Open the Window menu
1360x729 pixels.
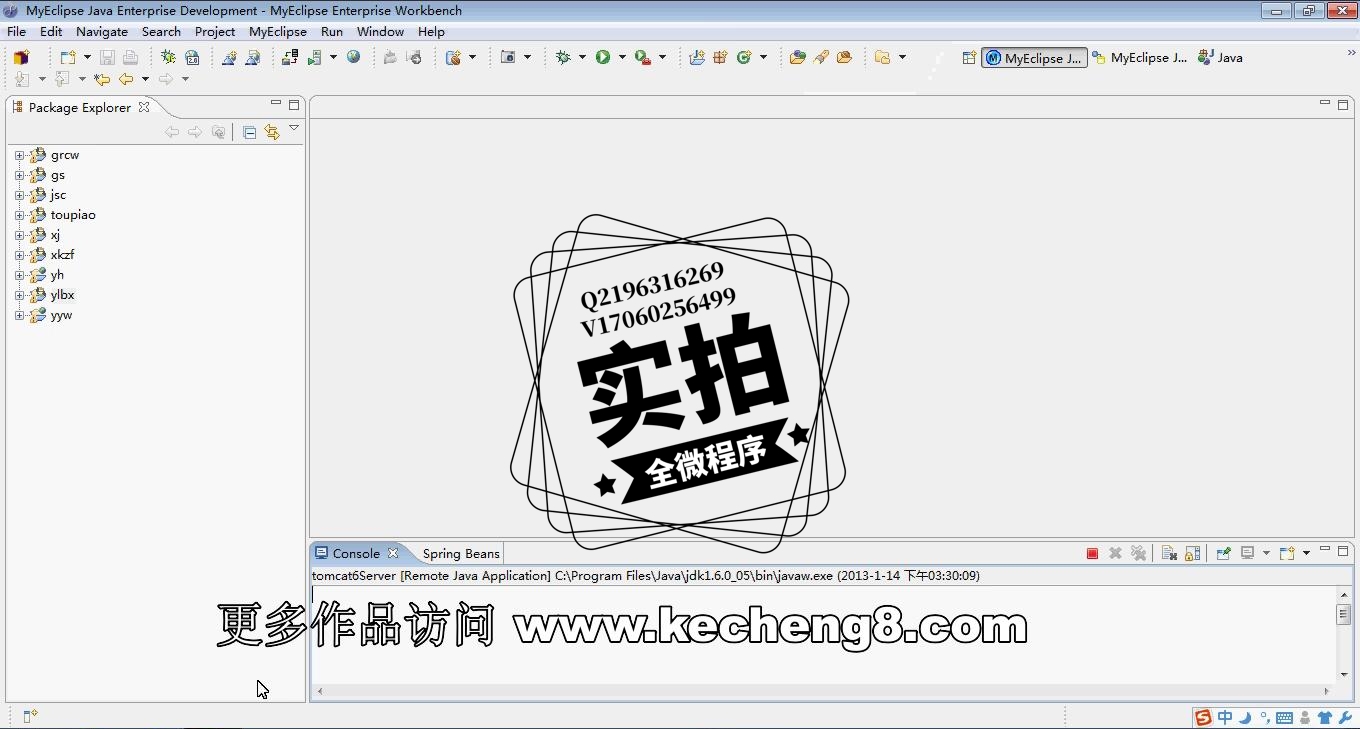click(380, 32)
